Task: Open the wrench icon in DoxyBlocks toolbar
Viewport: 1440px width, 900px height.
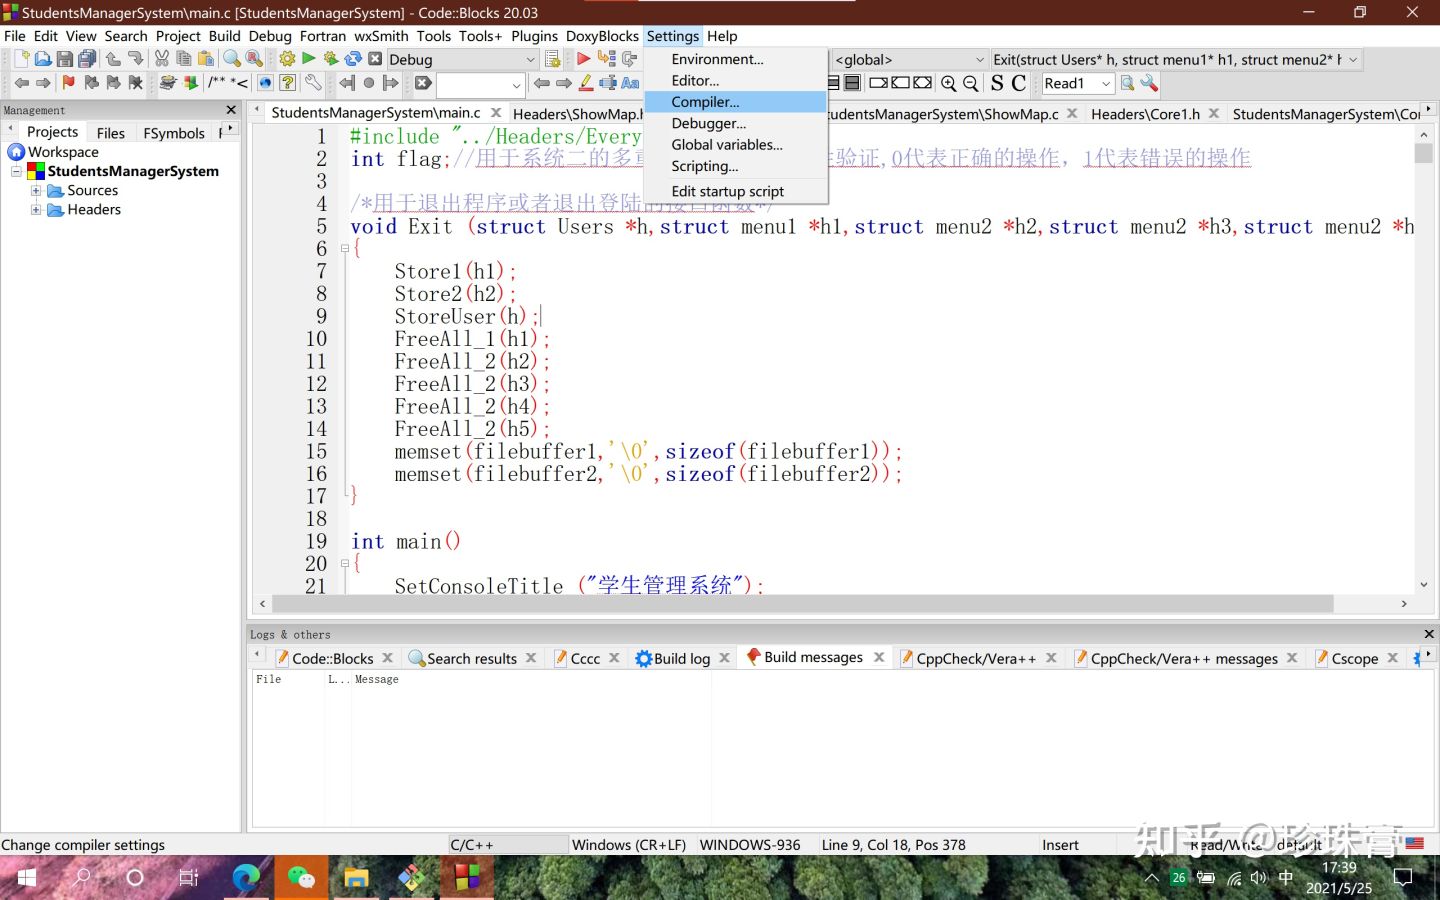Action: [x=312, y=83]
